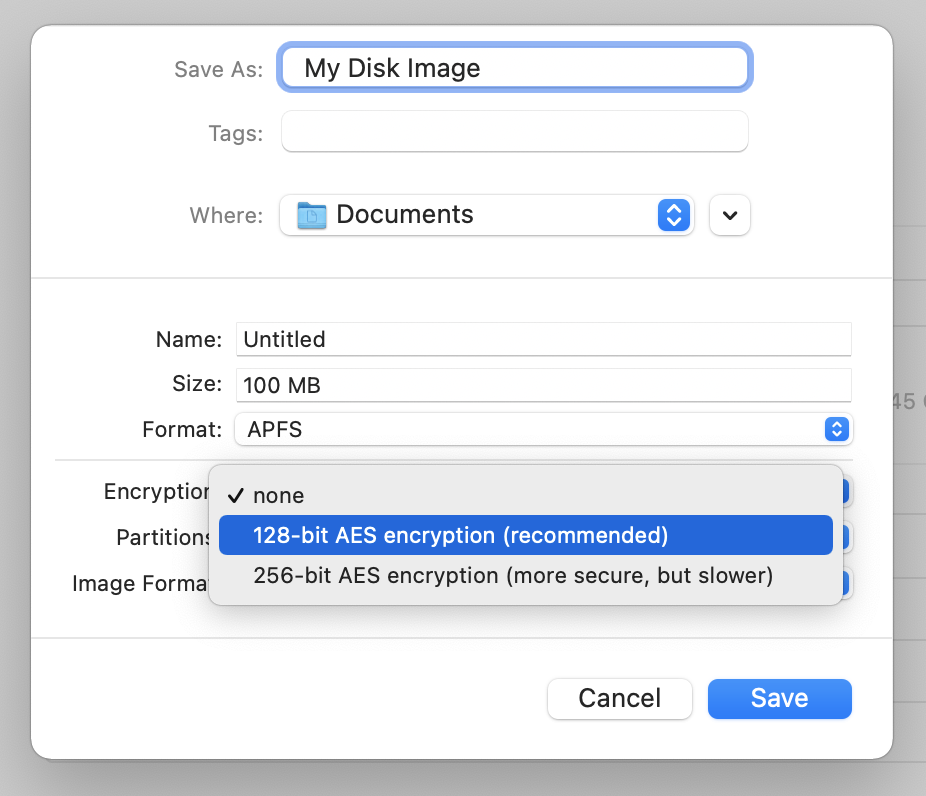
Task: Click the Partitions popup arrows edge
Action: 846,537
